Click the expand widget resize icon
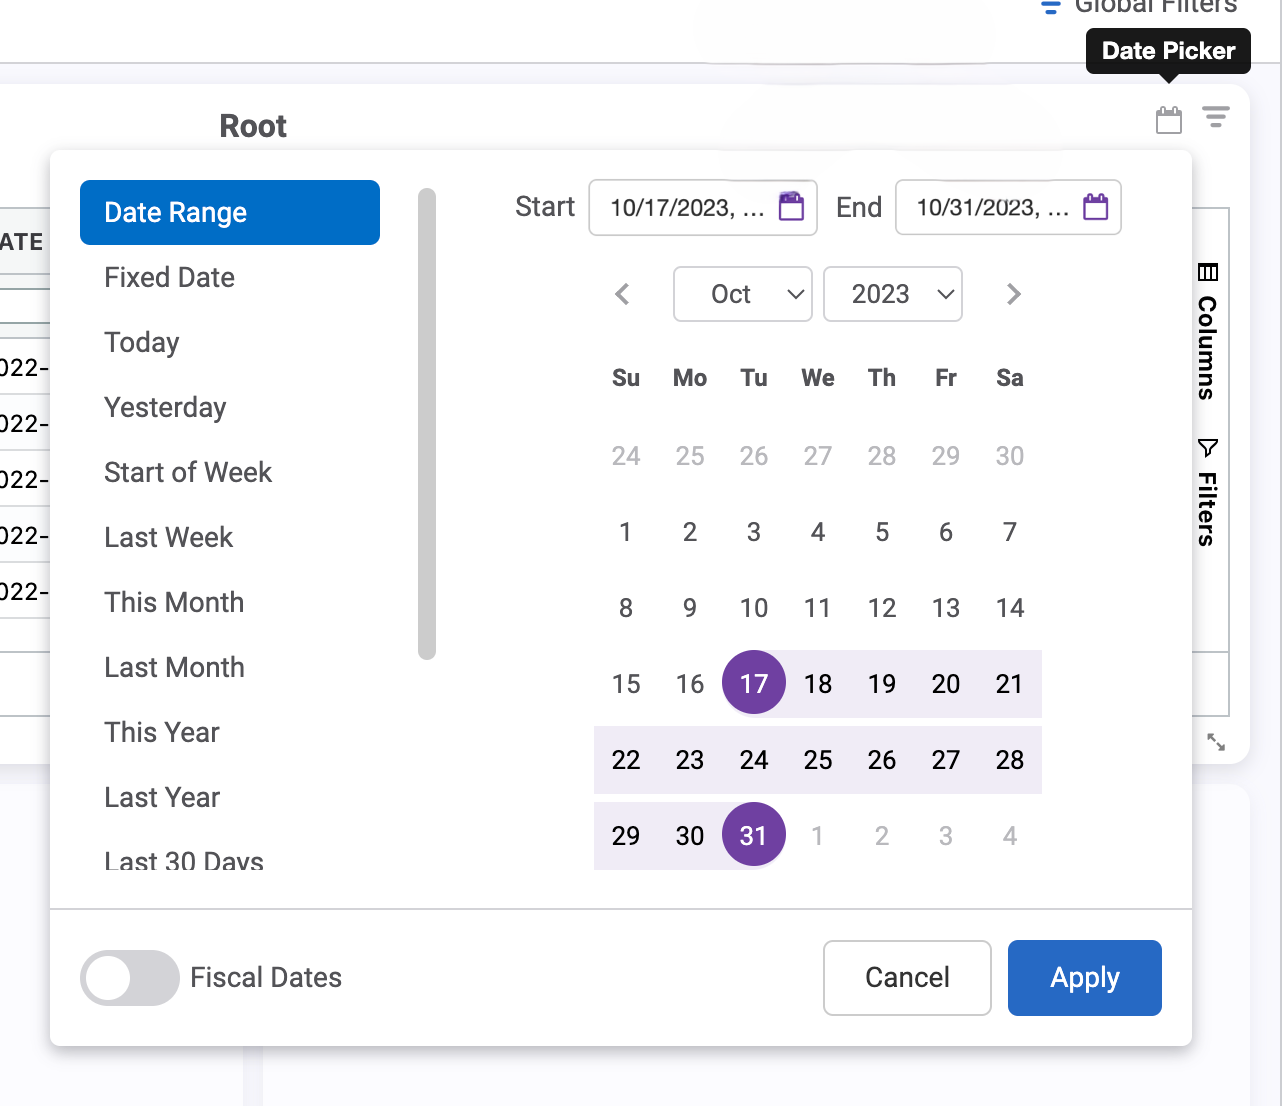1282x1106 pixels. tap(1216, 742)
